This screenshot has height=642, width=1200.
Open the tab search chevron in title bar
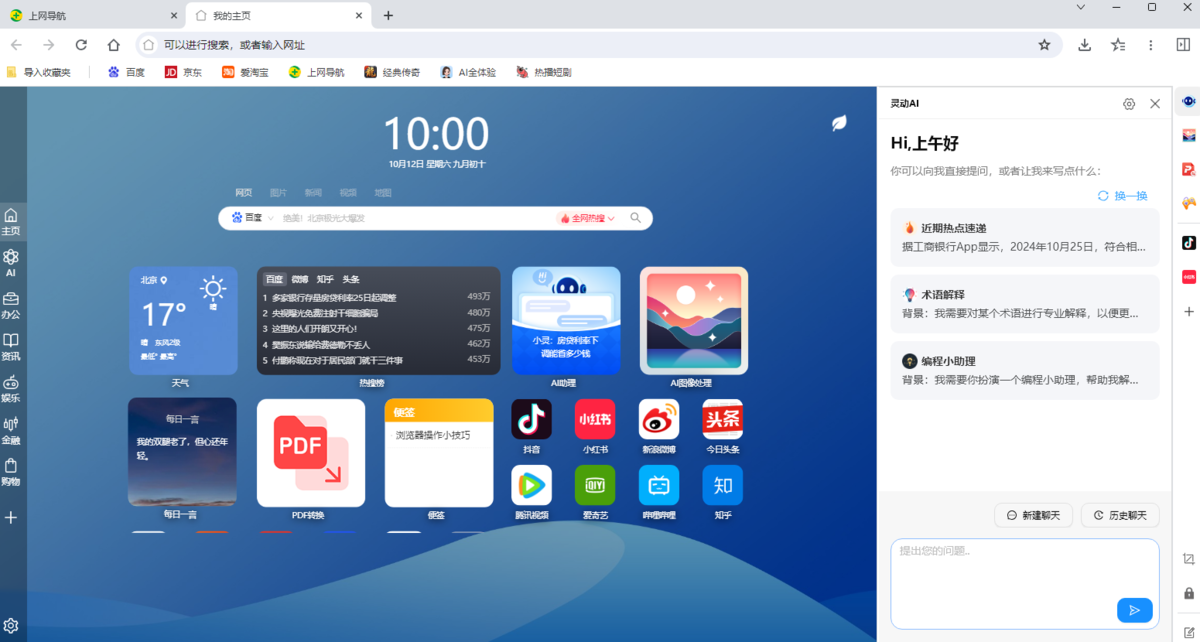tap(1080, 8)
